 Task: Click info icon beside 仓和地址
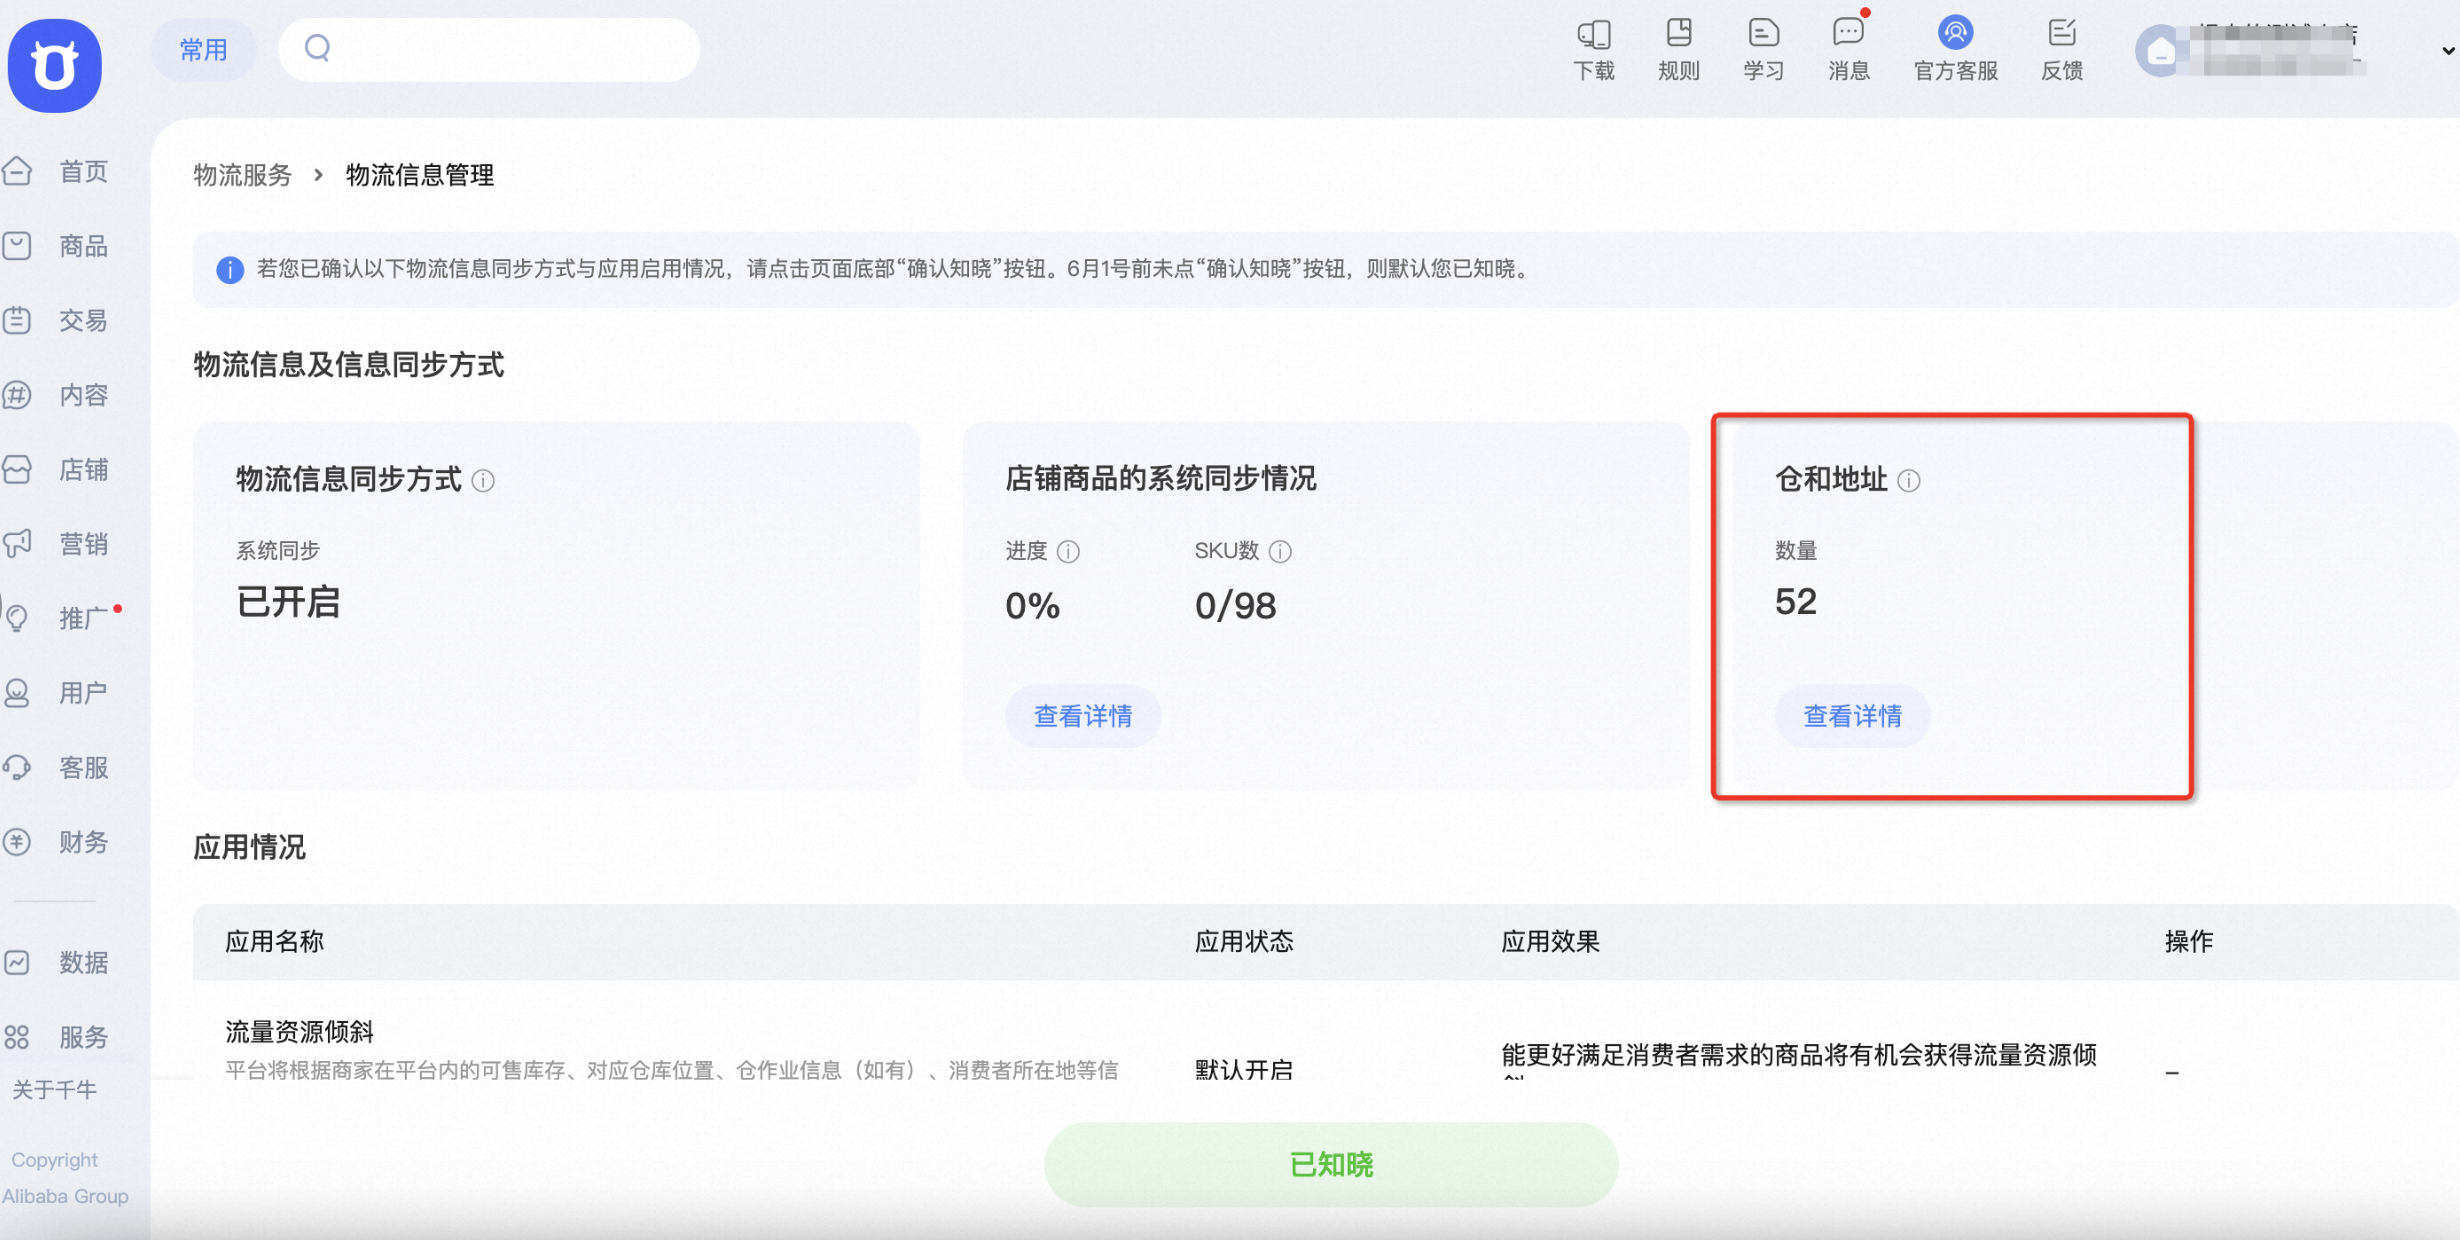pos(1909,481)
